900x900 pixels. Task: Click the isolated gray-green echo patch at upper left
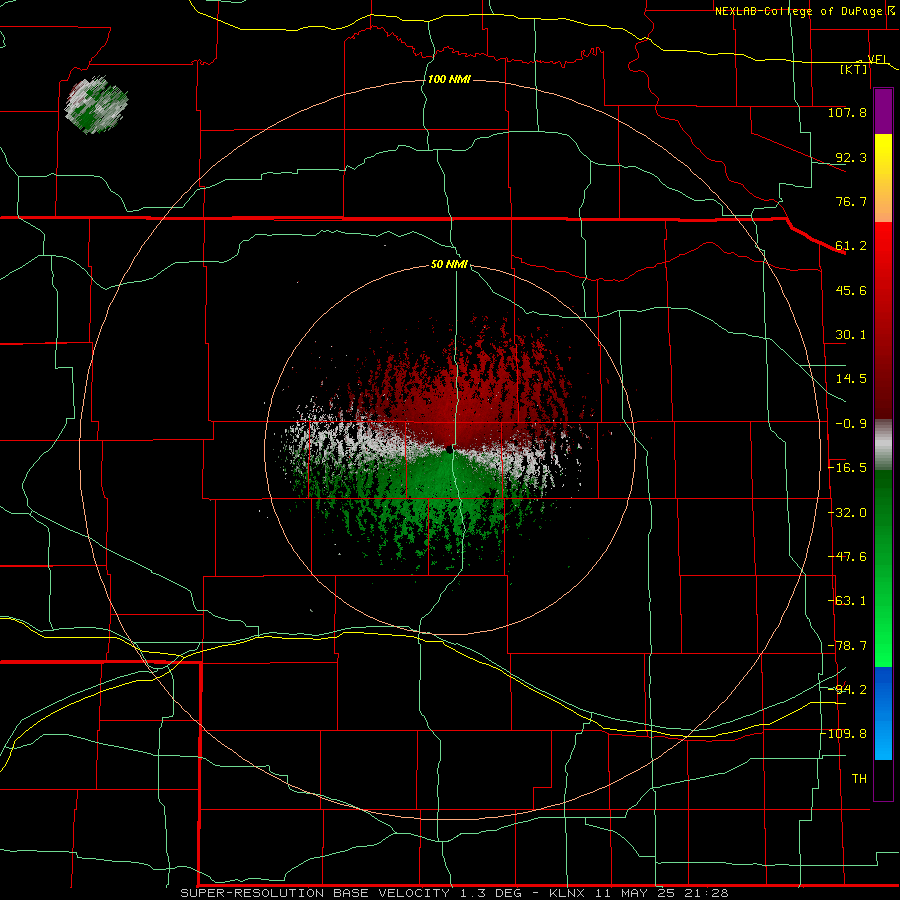(x=96, y=105)
